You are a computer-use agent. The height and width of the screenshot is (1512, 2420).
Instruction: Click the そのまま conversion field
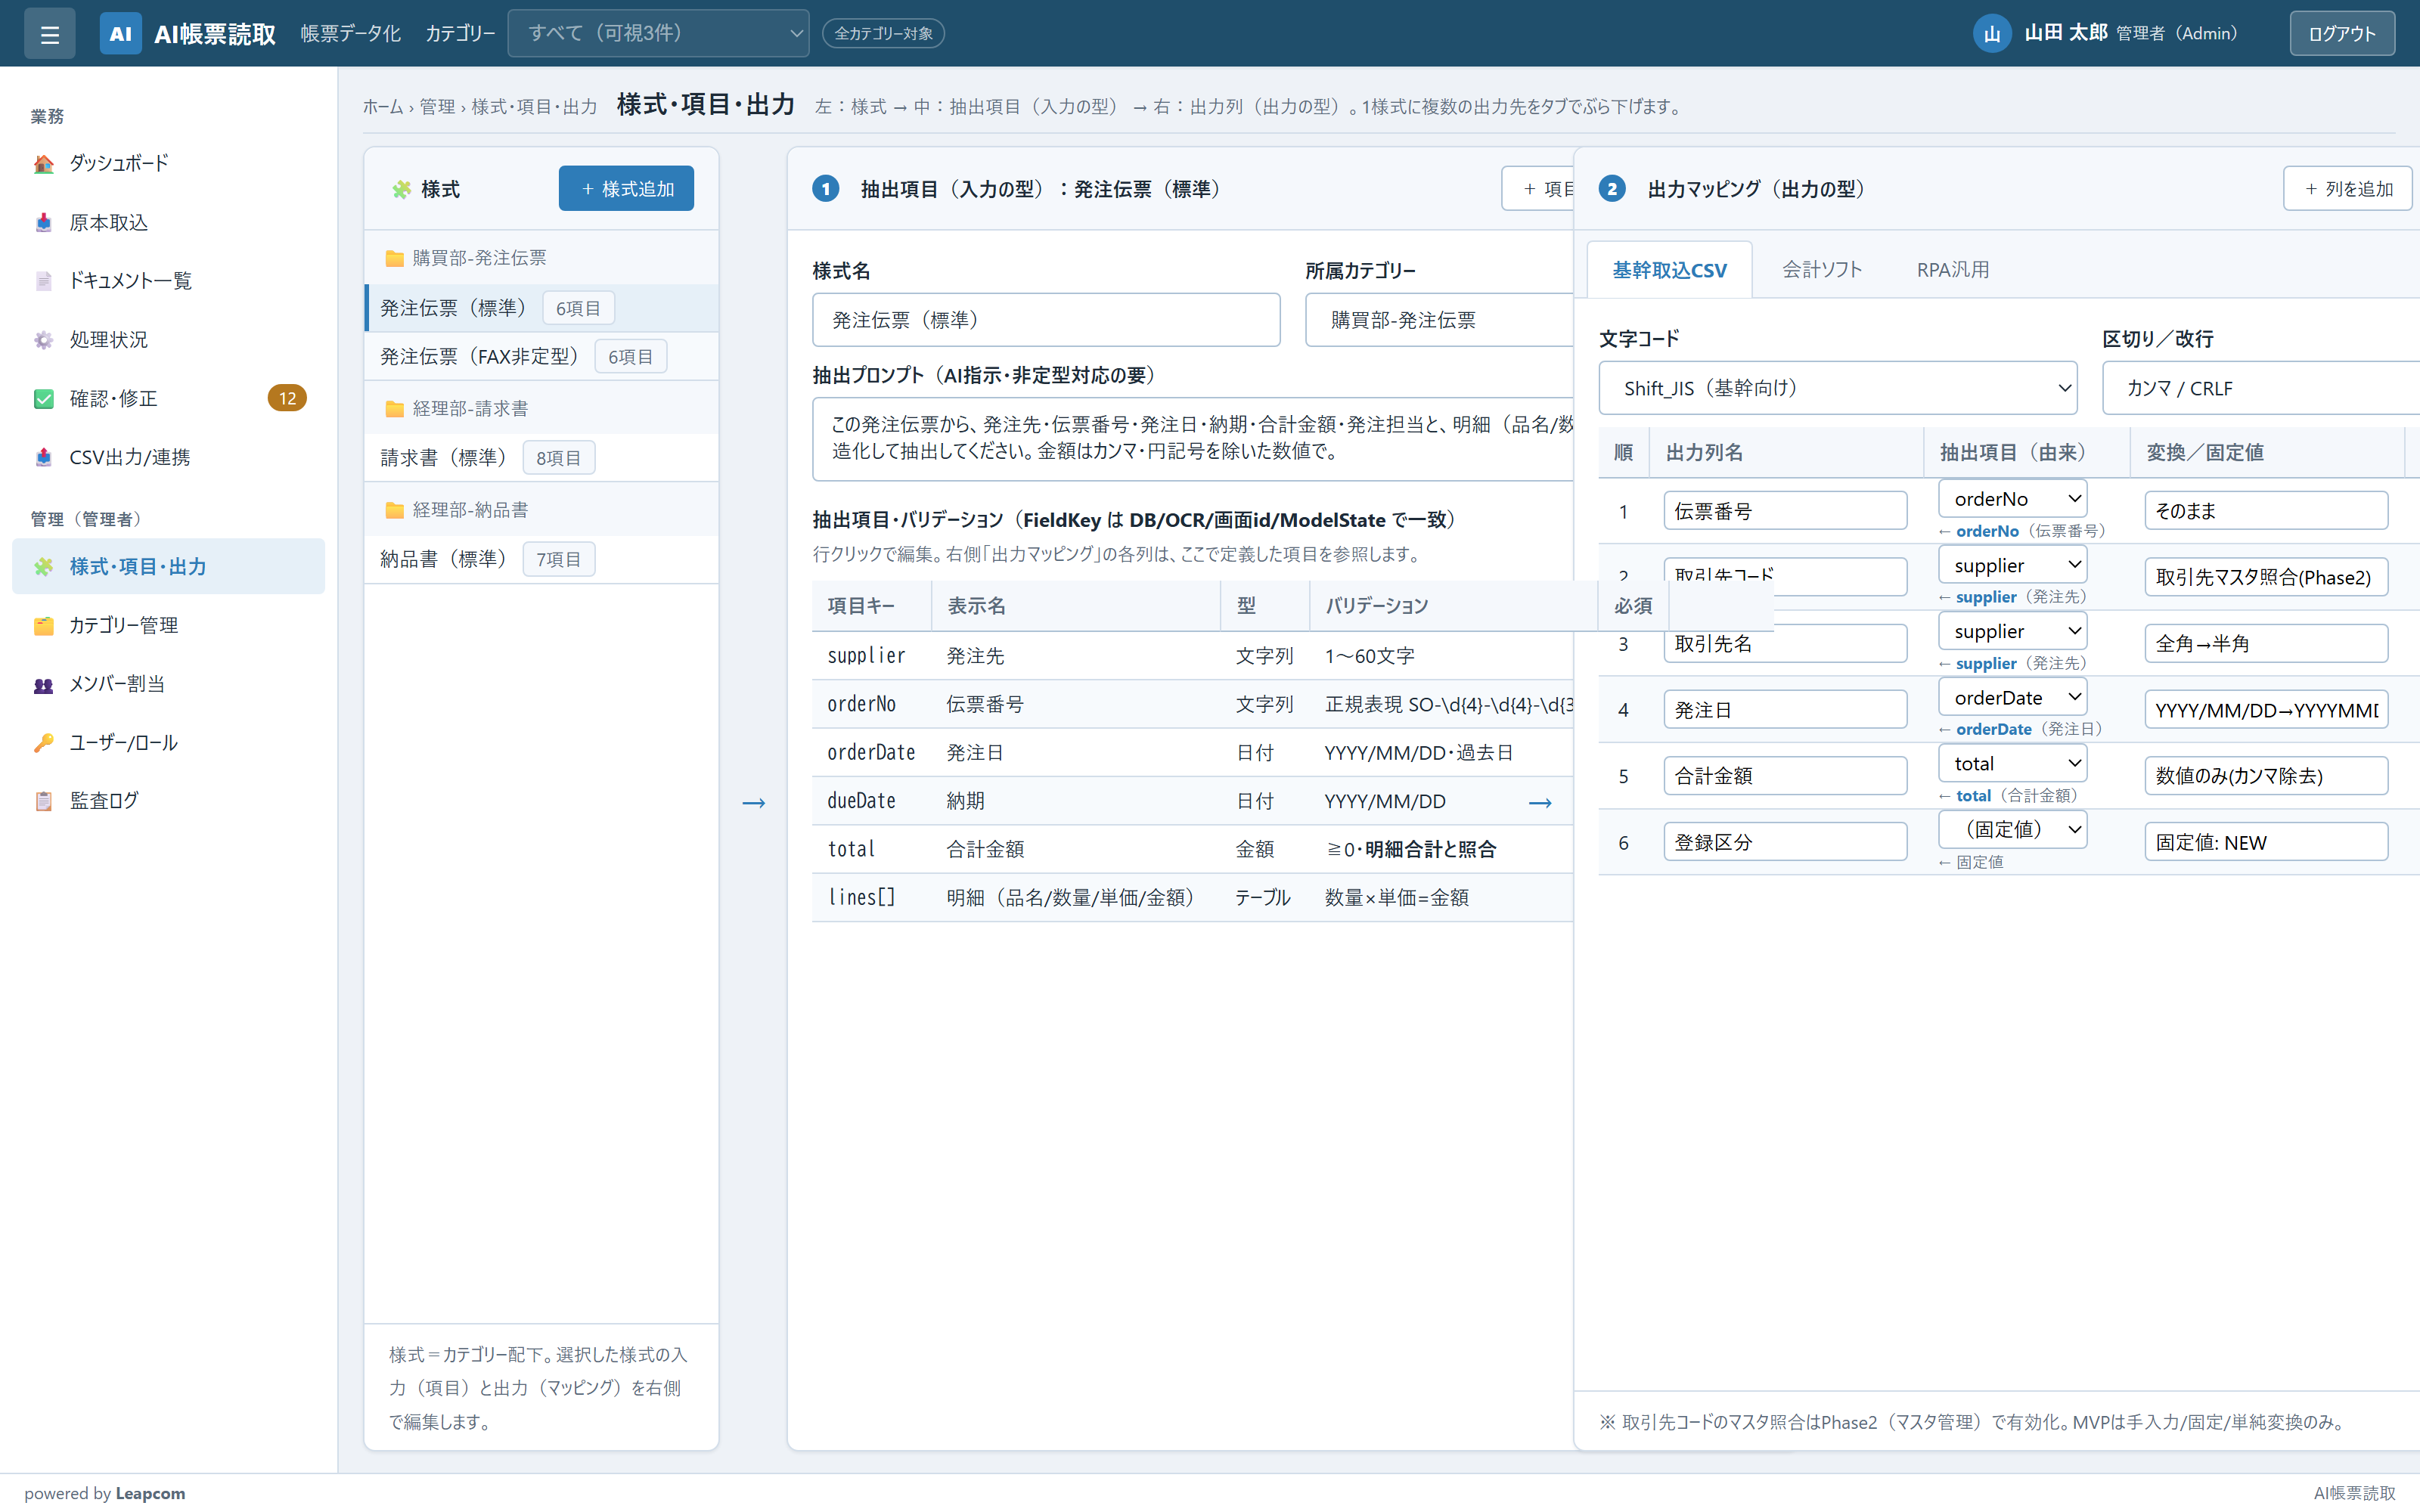click(2266, 511)
